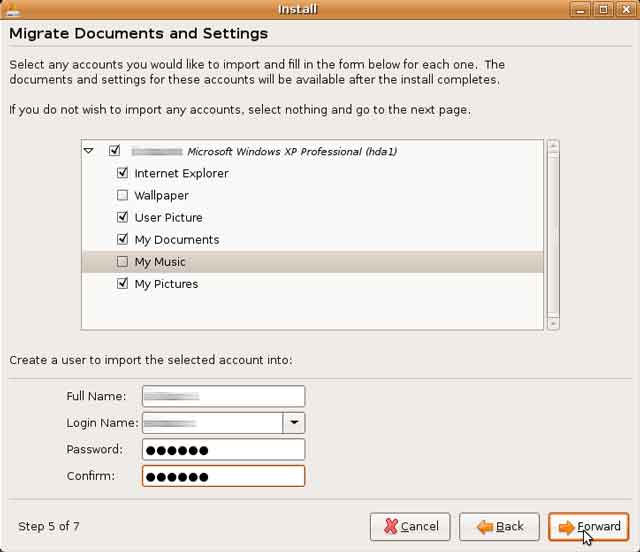640x552 pixels.
Task: Collapse the Windows XP account tree
Action: click(x=89, y=151)
